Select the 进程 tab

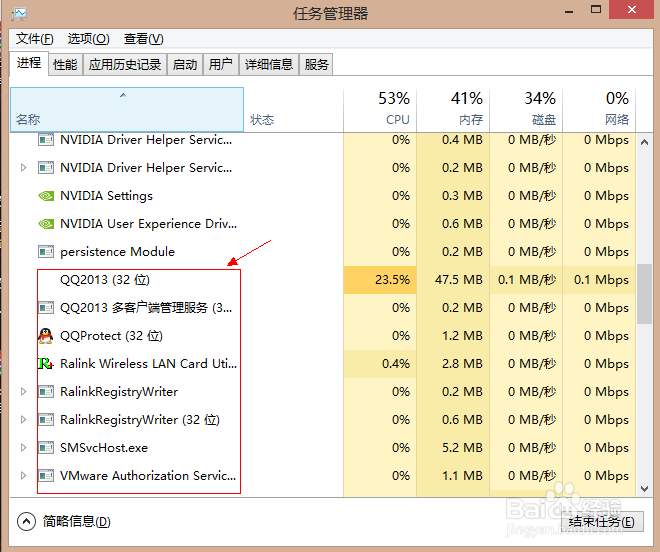[x=29, y=64]
